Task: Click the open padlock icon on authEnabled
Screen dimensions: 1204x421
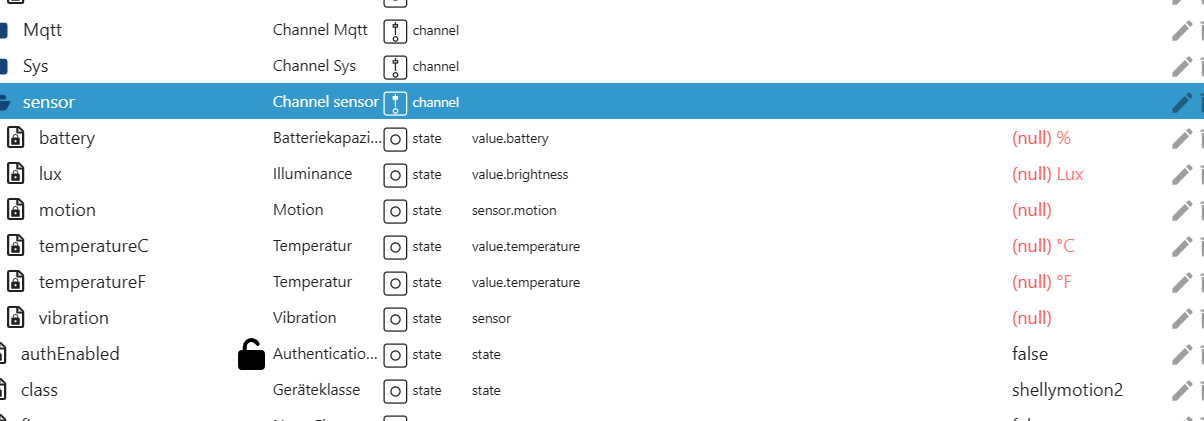Action: click(251, 354)
